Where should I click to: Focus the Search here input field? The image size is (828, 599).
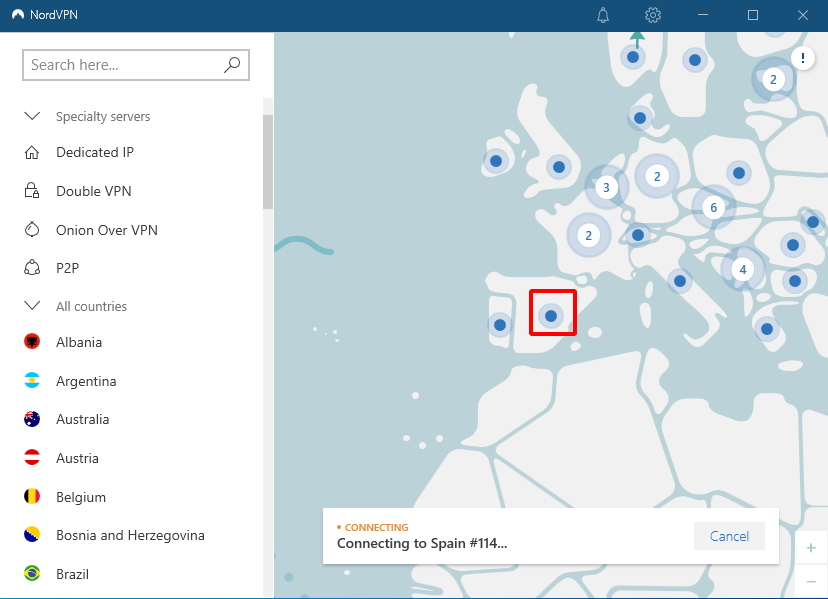pos(136,65)
